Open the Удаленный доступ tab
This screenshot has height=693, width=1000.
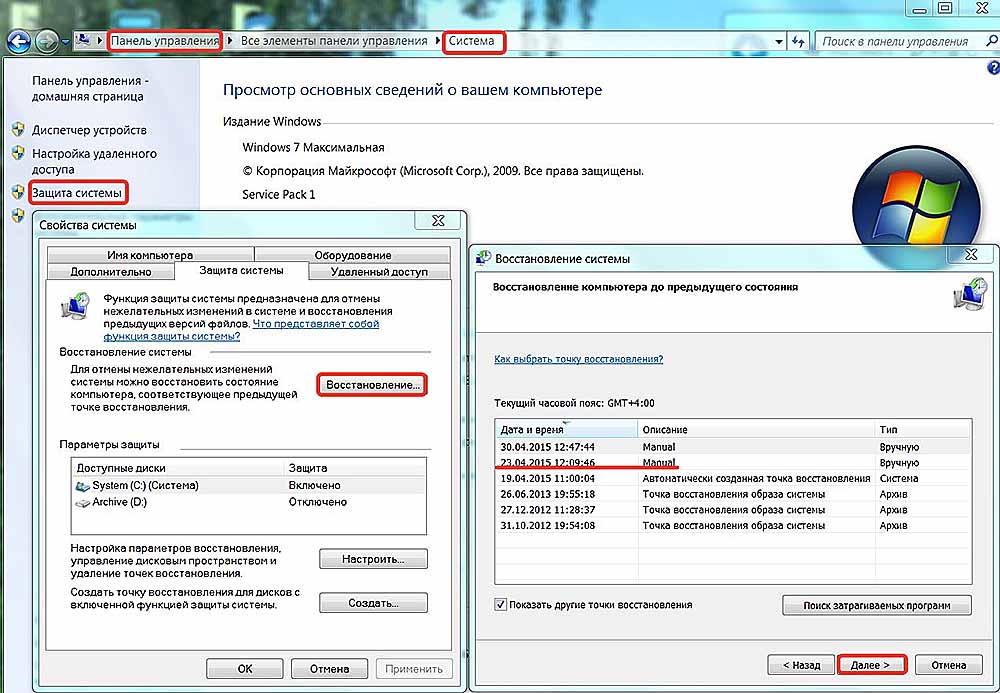click(x=379, y=272)
